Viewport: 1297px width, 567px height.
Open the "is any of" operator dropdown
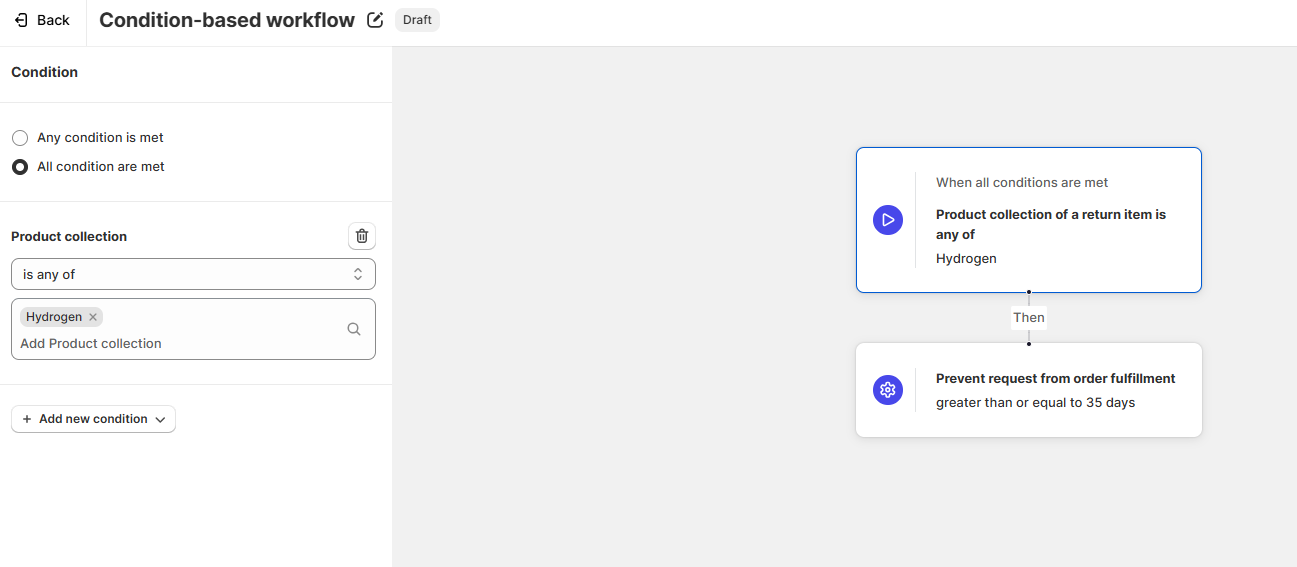pyautogui.click(x=193, y=274)
